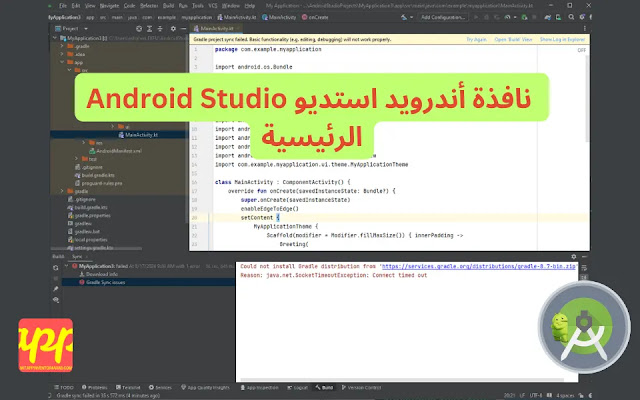Open the Run menu
This screenshot has width=640, height=400.
pyautogui.click(x=183, y=6)
